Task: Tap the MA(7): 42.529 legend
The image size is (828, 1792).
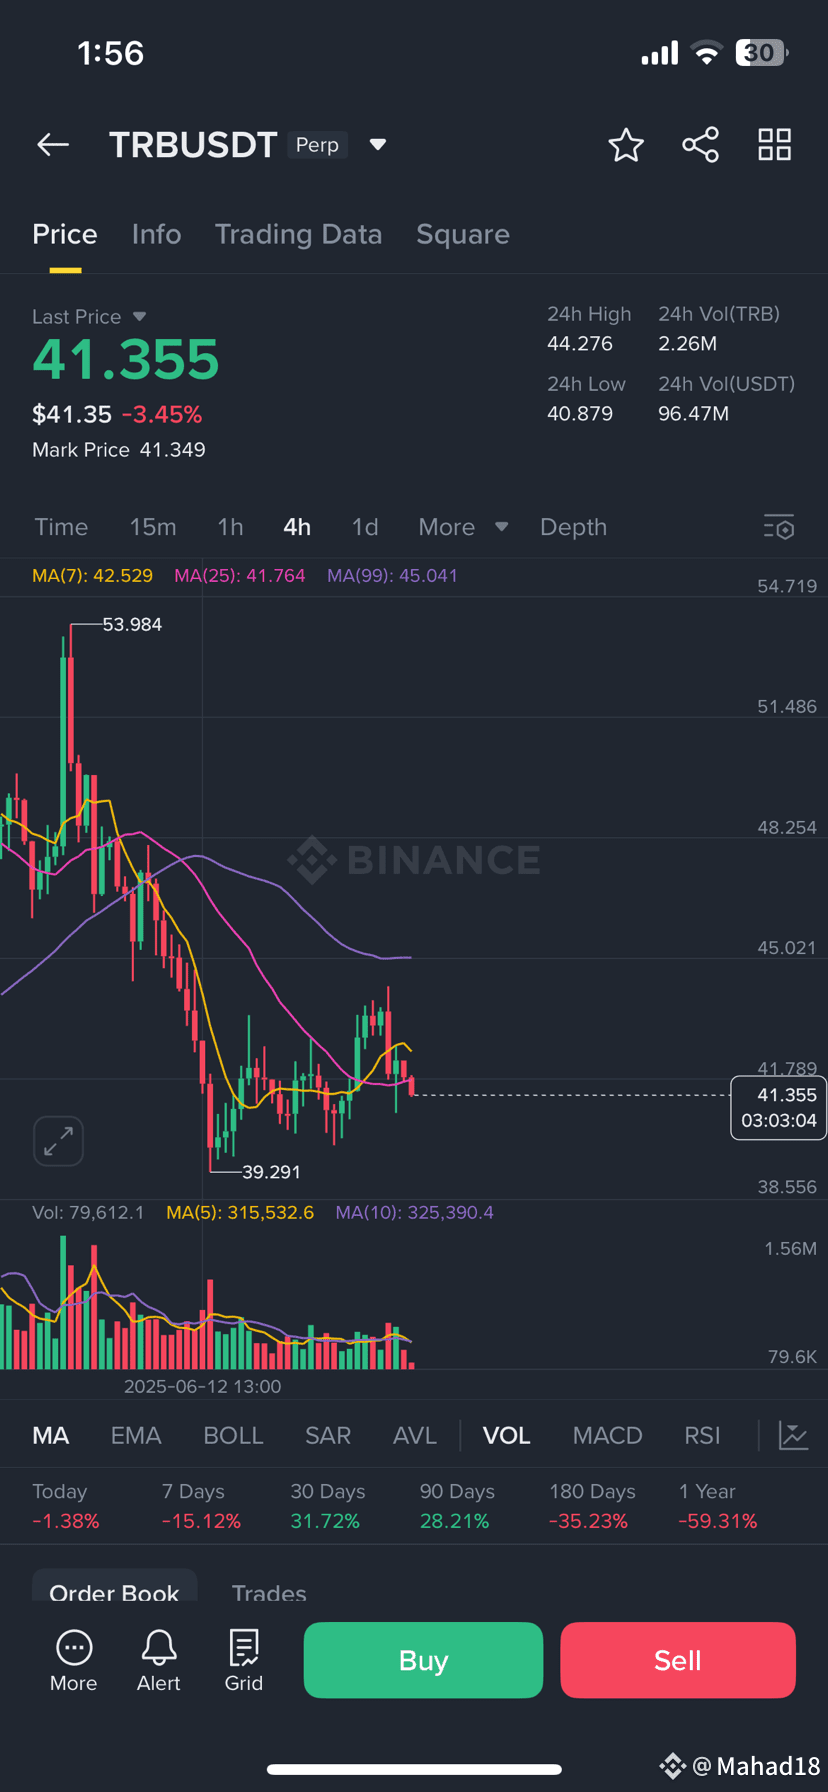Action: click(92, 576)
